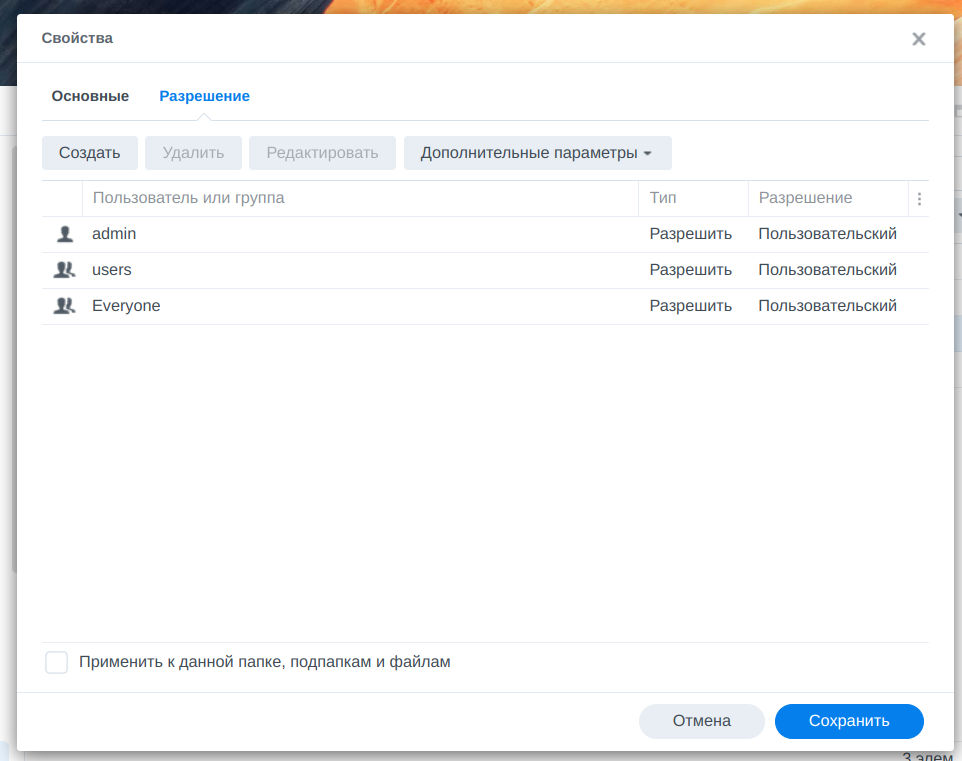The width and height of the screenshot is (962, 761).
Task: Click the Тип column header
Action: [663, 198]
